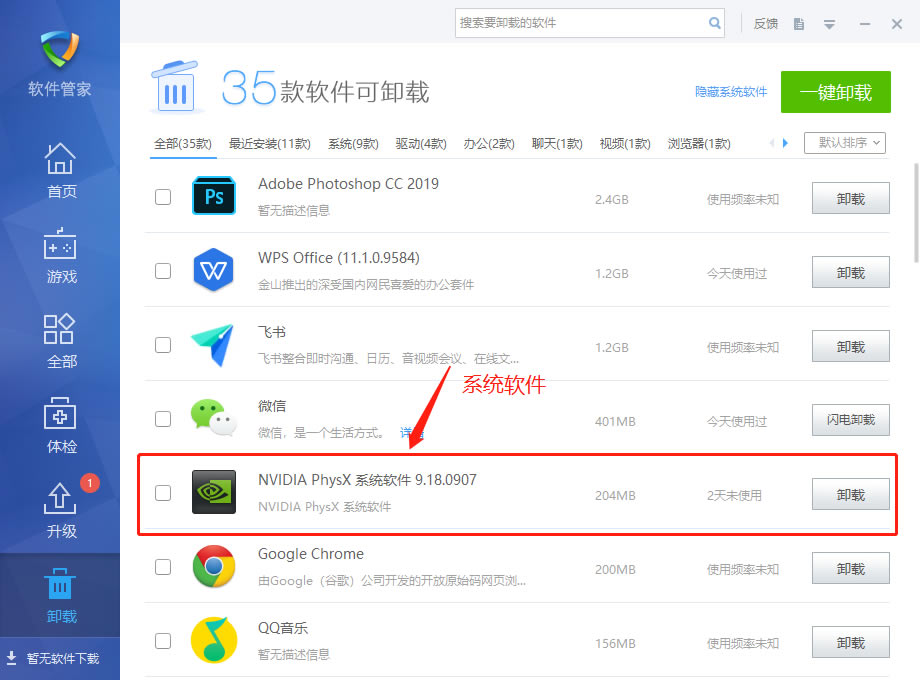Open the 游戏 games section icon
The image size is (920, 680).
pyautogui.click(x=60, y=244)
